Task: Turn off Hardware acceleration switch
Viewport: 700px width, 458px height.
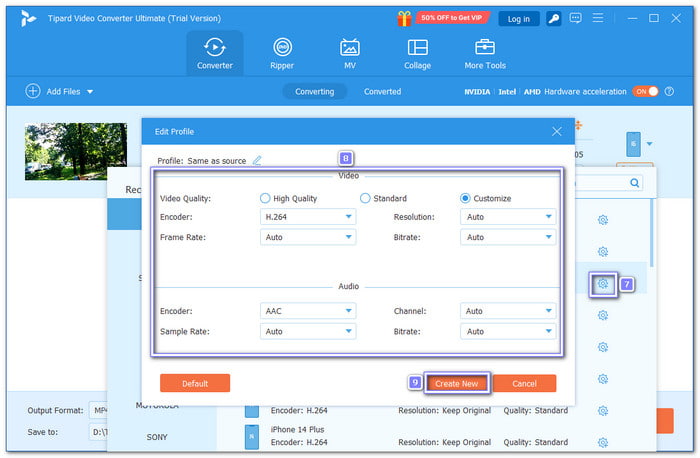Action: [x=645, y=91]
